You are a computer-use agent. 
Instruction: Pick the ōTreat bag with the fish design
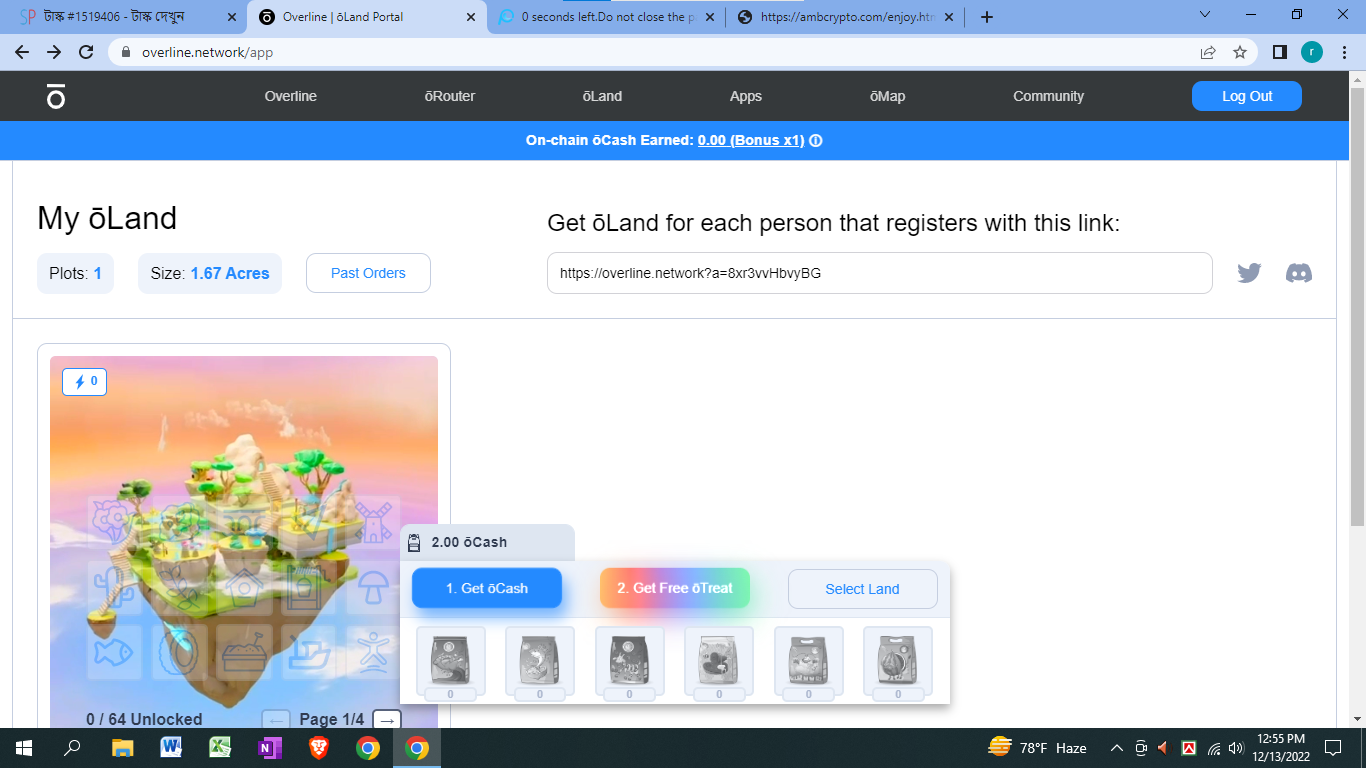point(540,661)
